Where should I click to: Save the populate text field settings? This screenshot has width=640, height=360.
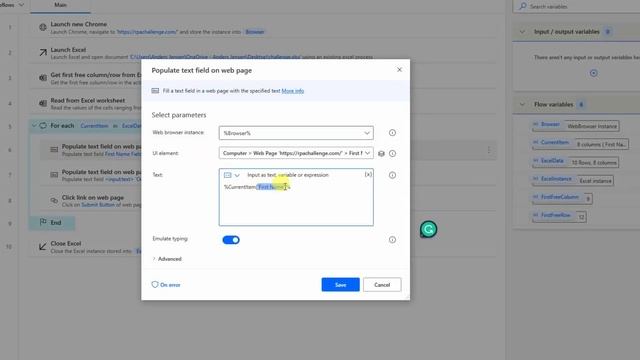tap(340, 284)
